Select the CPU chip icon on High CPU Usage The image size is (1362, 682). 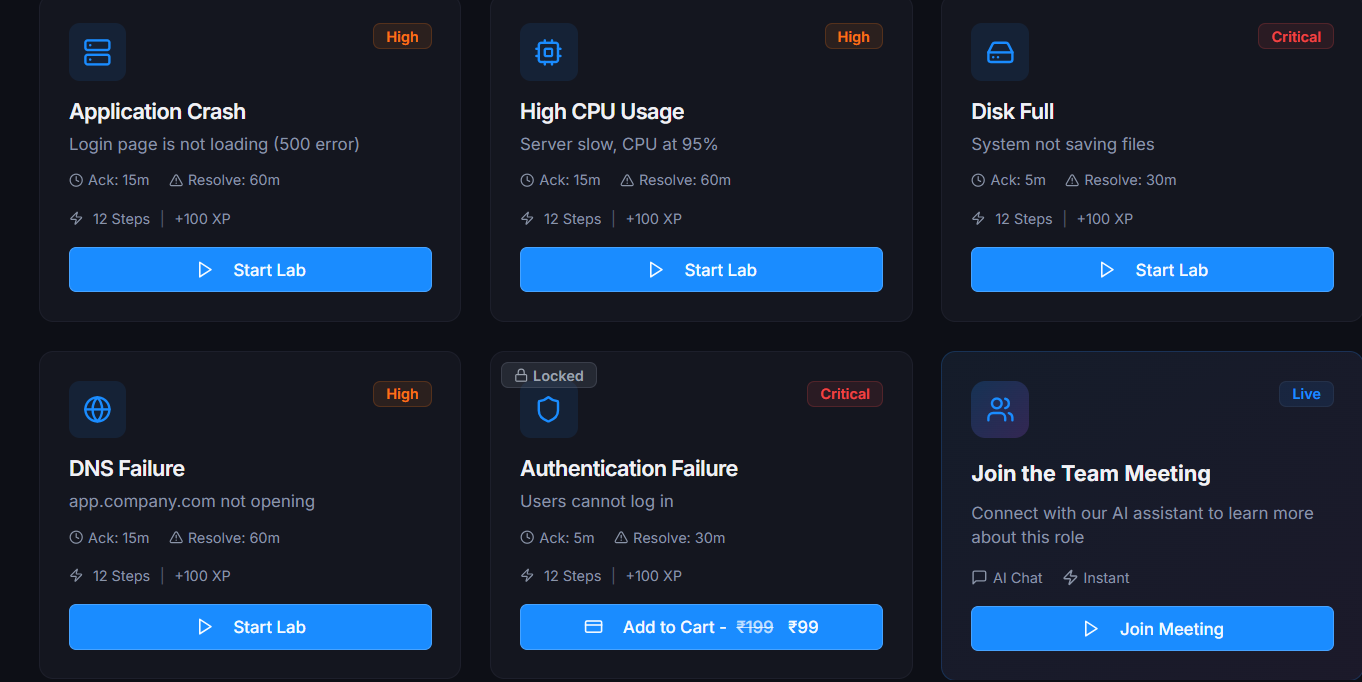548,52
